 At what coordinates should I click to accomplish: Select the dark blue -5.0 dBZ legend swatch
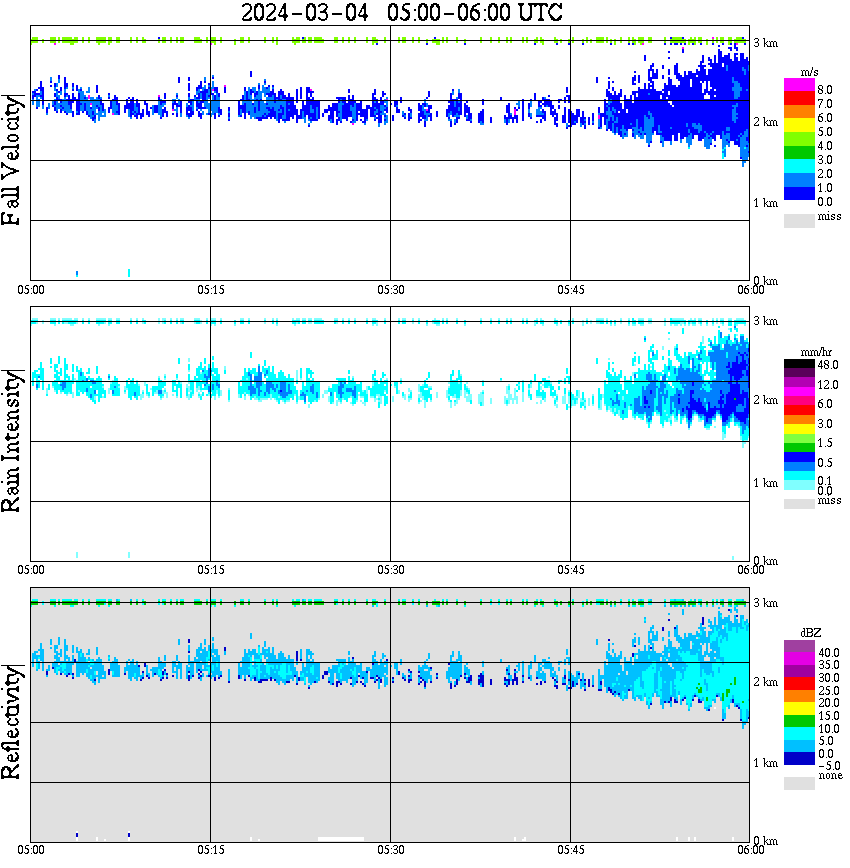pyautogui.click(x=799, y=758)
